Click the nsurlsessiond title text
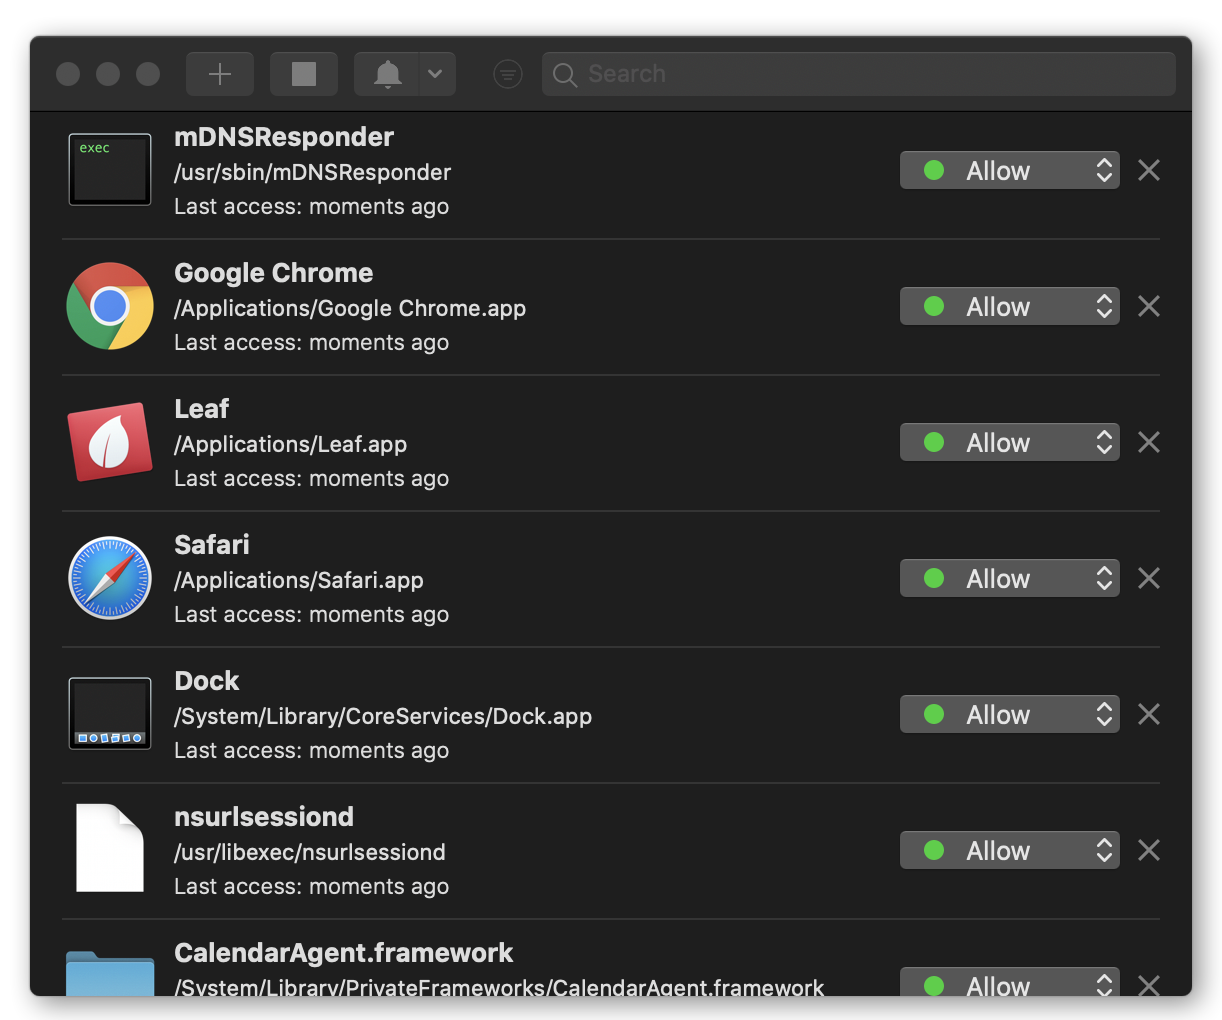This screenshot has height=1020, width=1222. (264, 817)
